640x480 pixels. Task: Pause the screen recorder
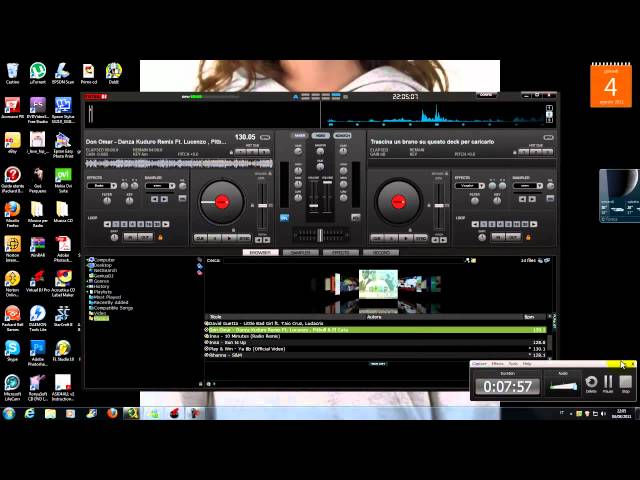tap(608, 384)
